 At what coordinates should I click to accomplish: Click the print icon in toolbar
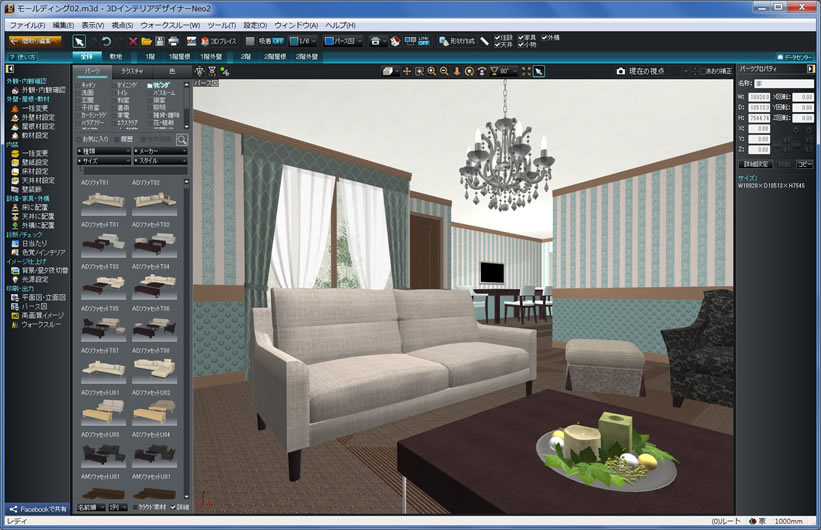tap(174, 41)
